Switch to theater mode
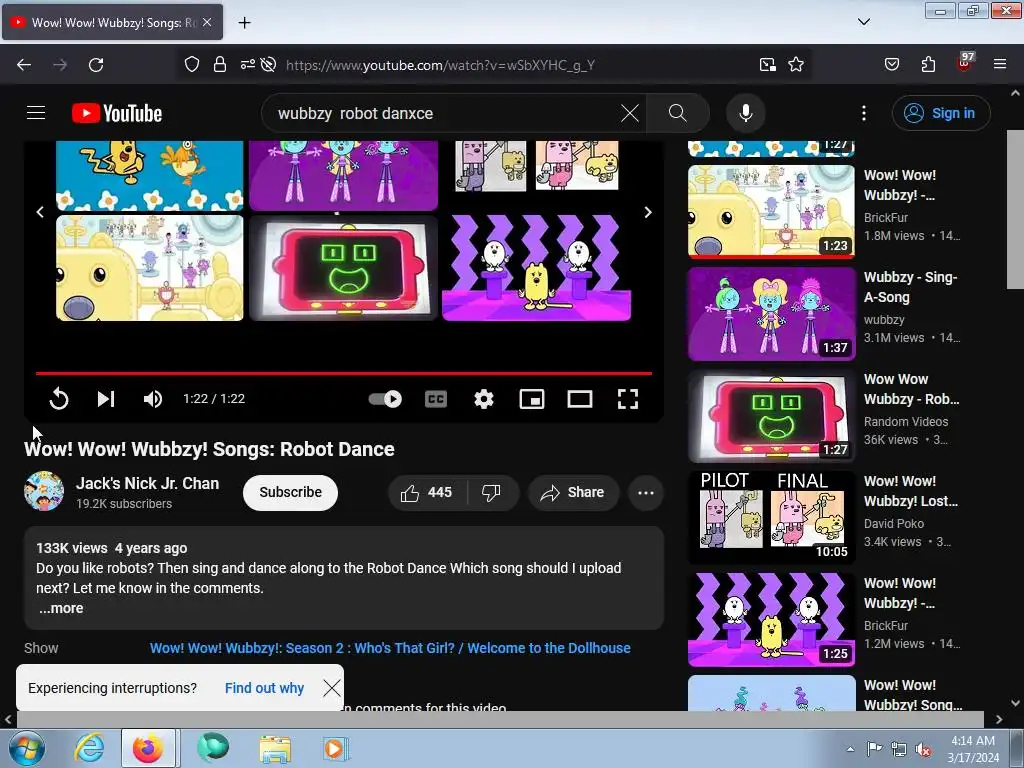 tap(580, 398)
